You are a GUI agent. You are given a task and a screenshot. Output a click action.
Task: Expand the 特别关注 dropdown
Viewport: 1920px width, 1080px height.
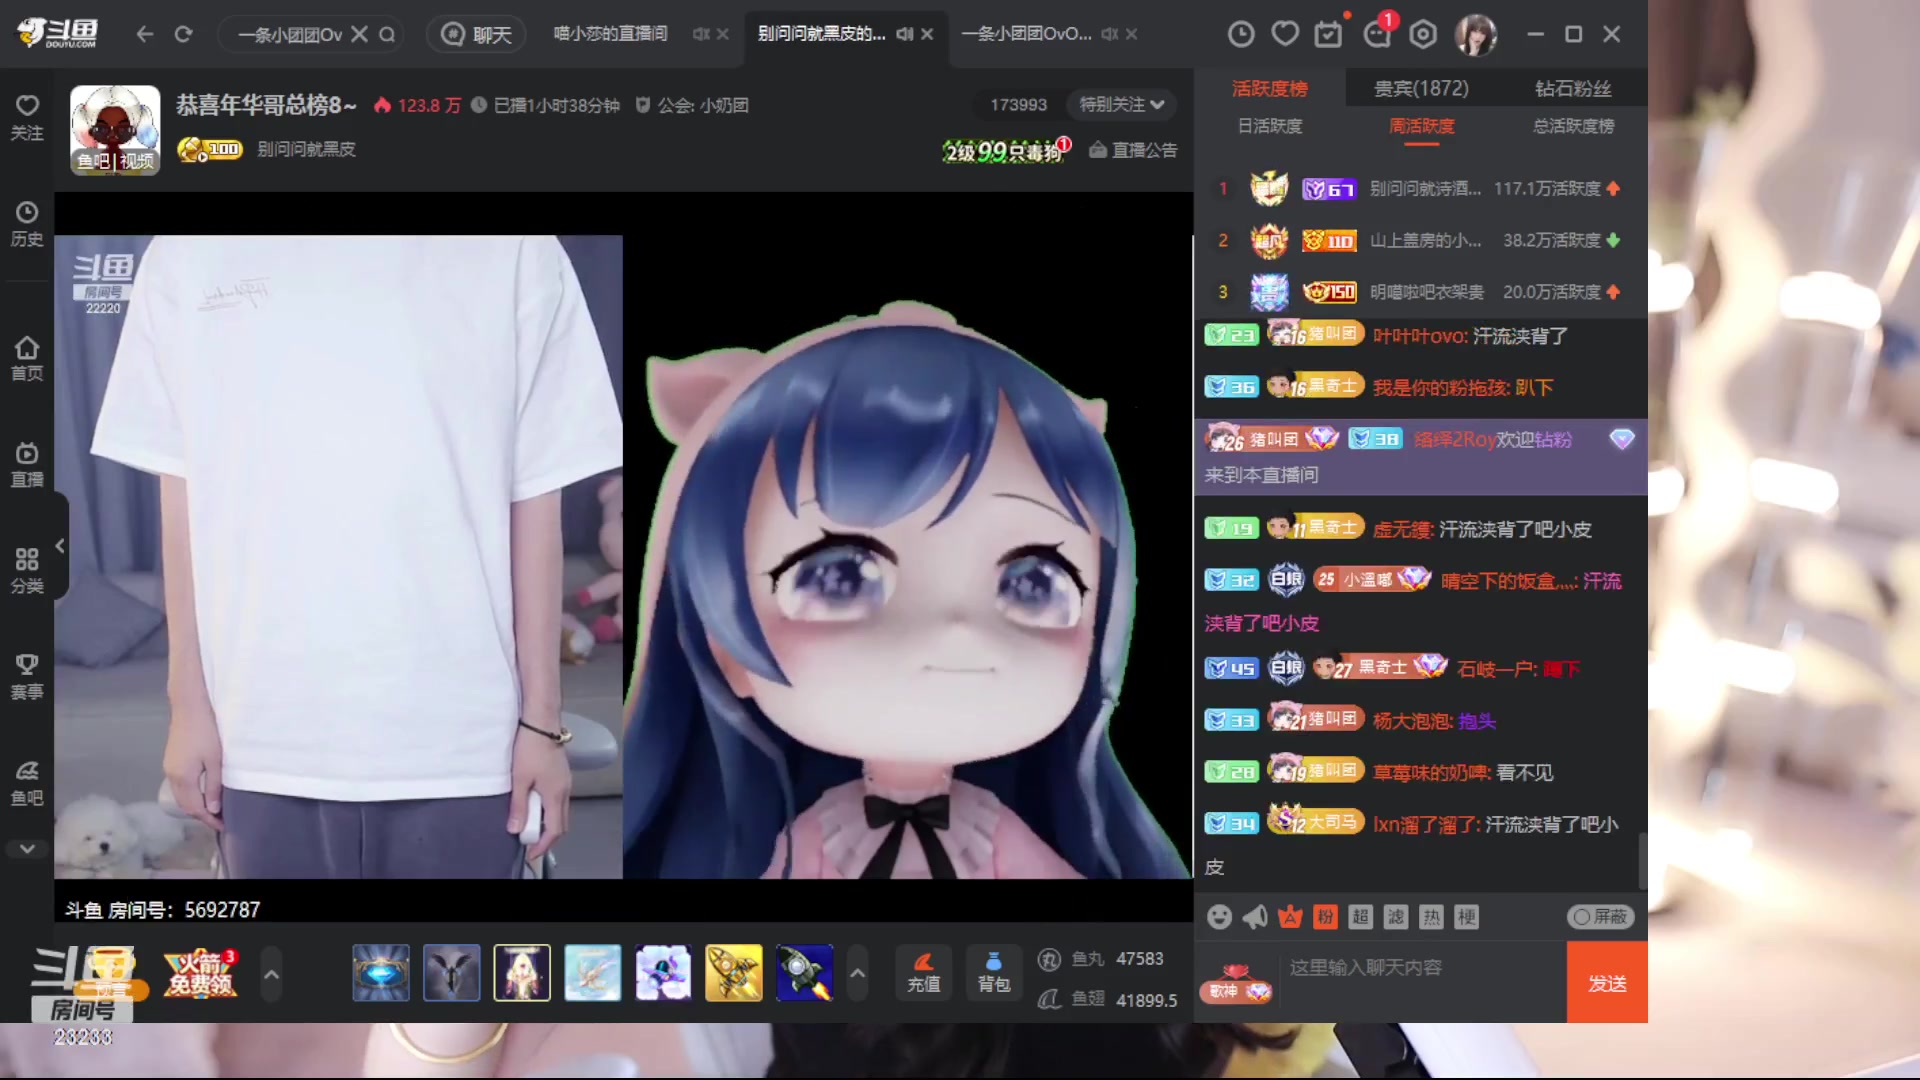(1119, 104)
